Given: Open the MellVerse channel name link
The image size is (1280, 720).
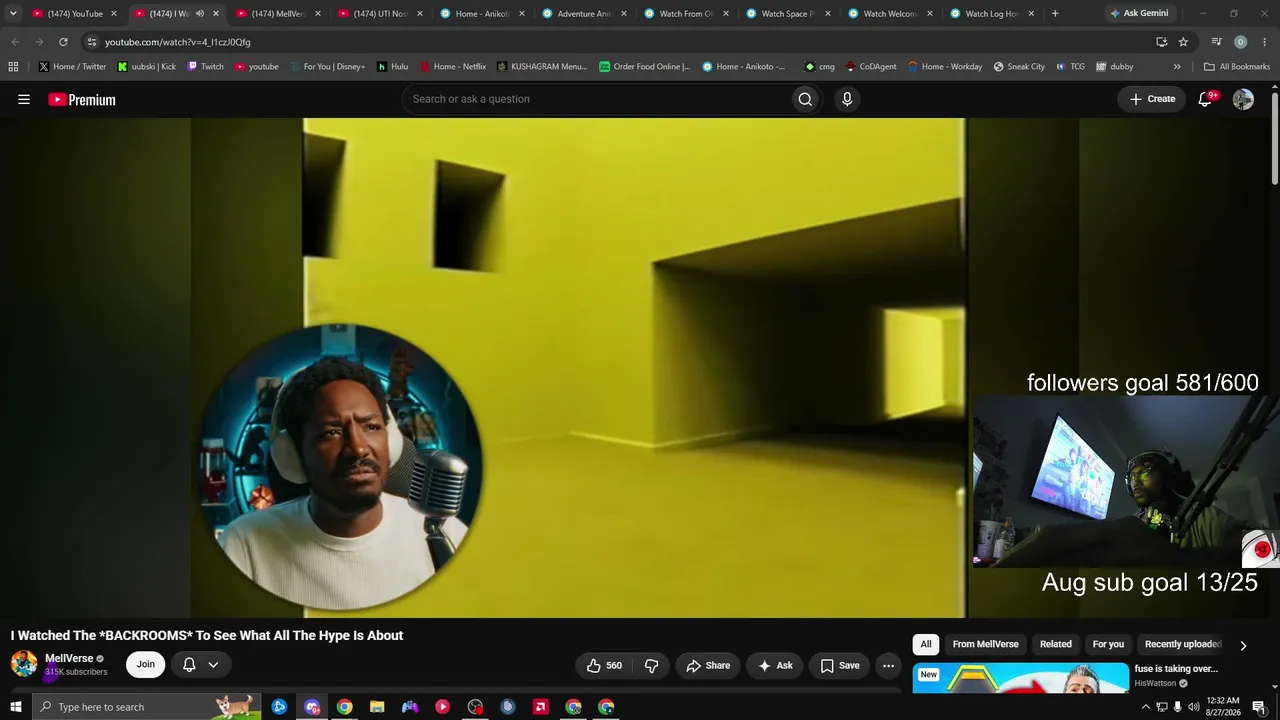Looking at the screenshot, I should point(69,658).
